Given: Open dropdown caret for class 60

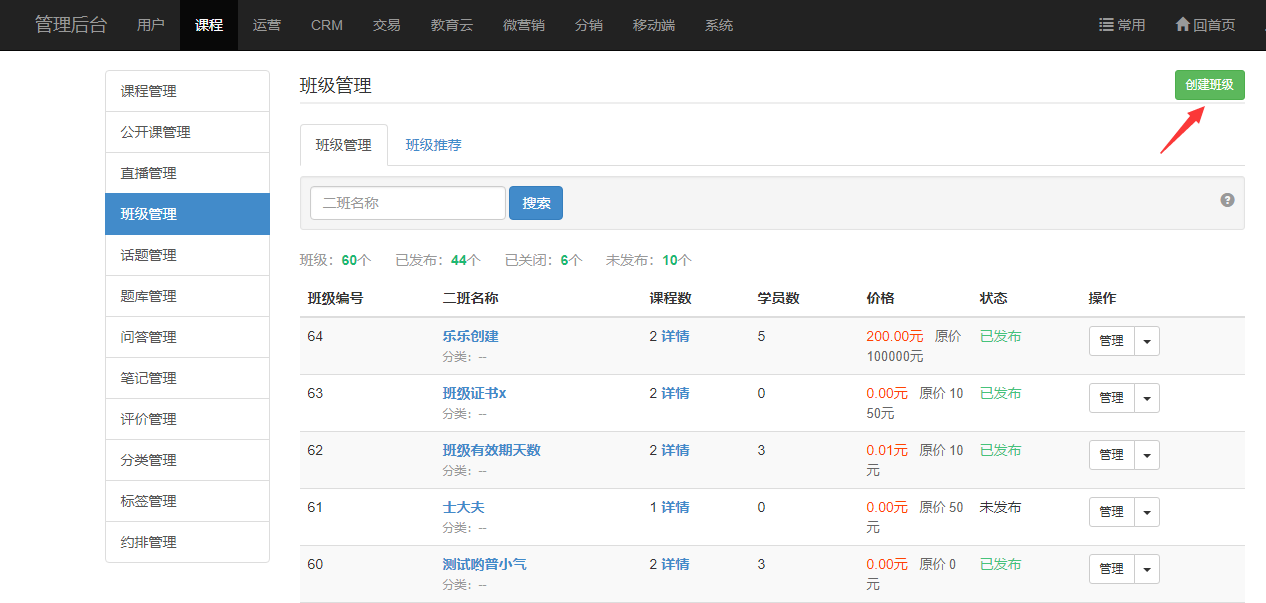Looking at the screenshot, I should (x=1147, y=569).
